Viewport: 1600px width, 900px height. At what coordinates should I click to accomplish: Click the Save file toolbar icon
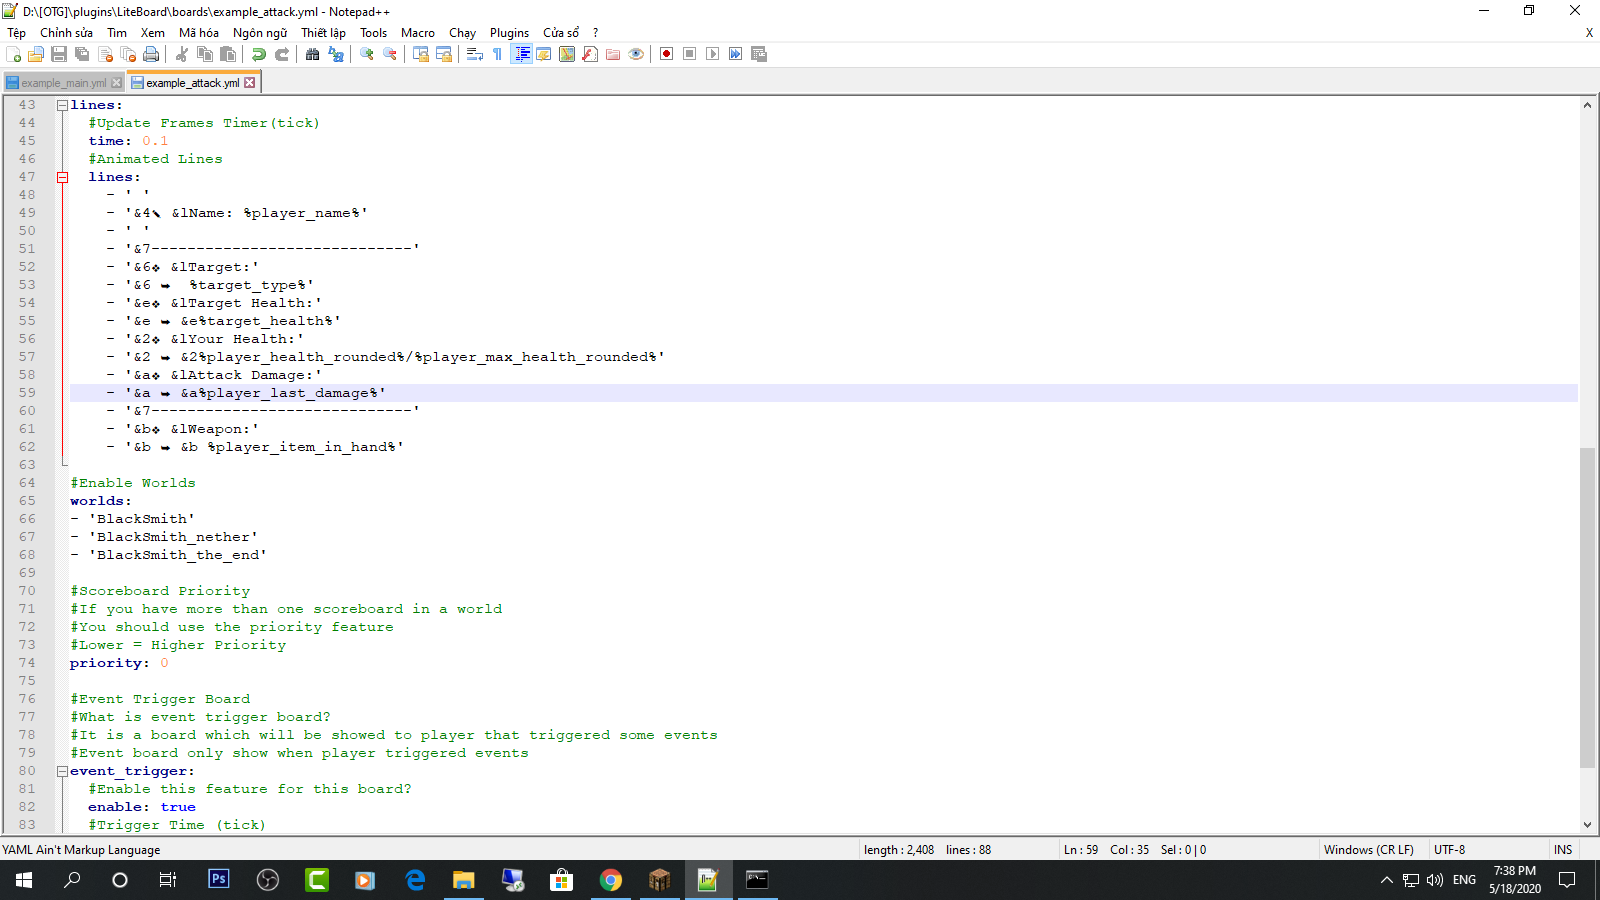tap(59, 54)
